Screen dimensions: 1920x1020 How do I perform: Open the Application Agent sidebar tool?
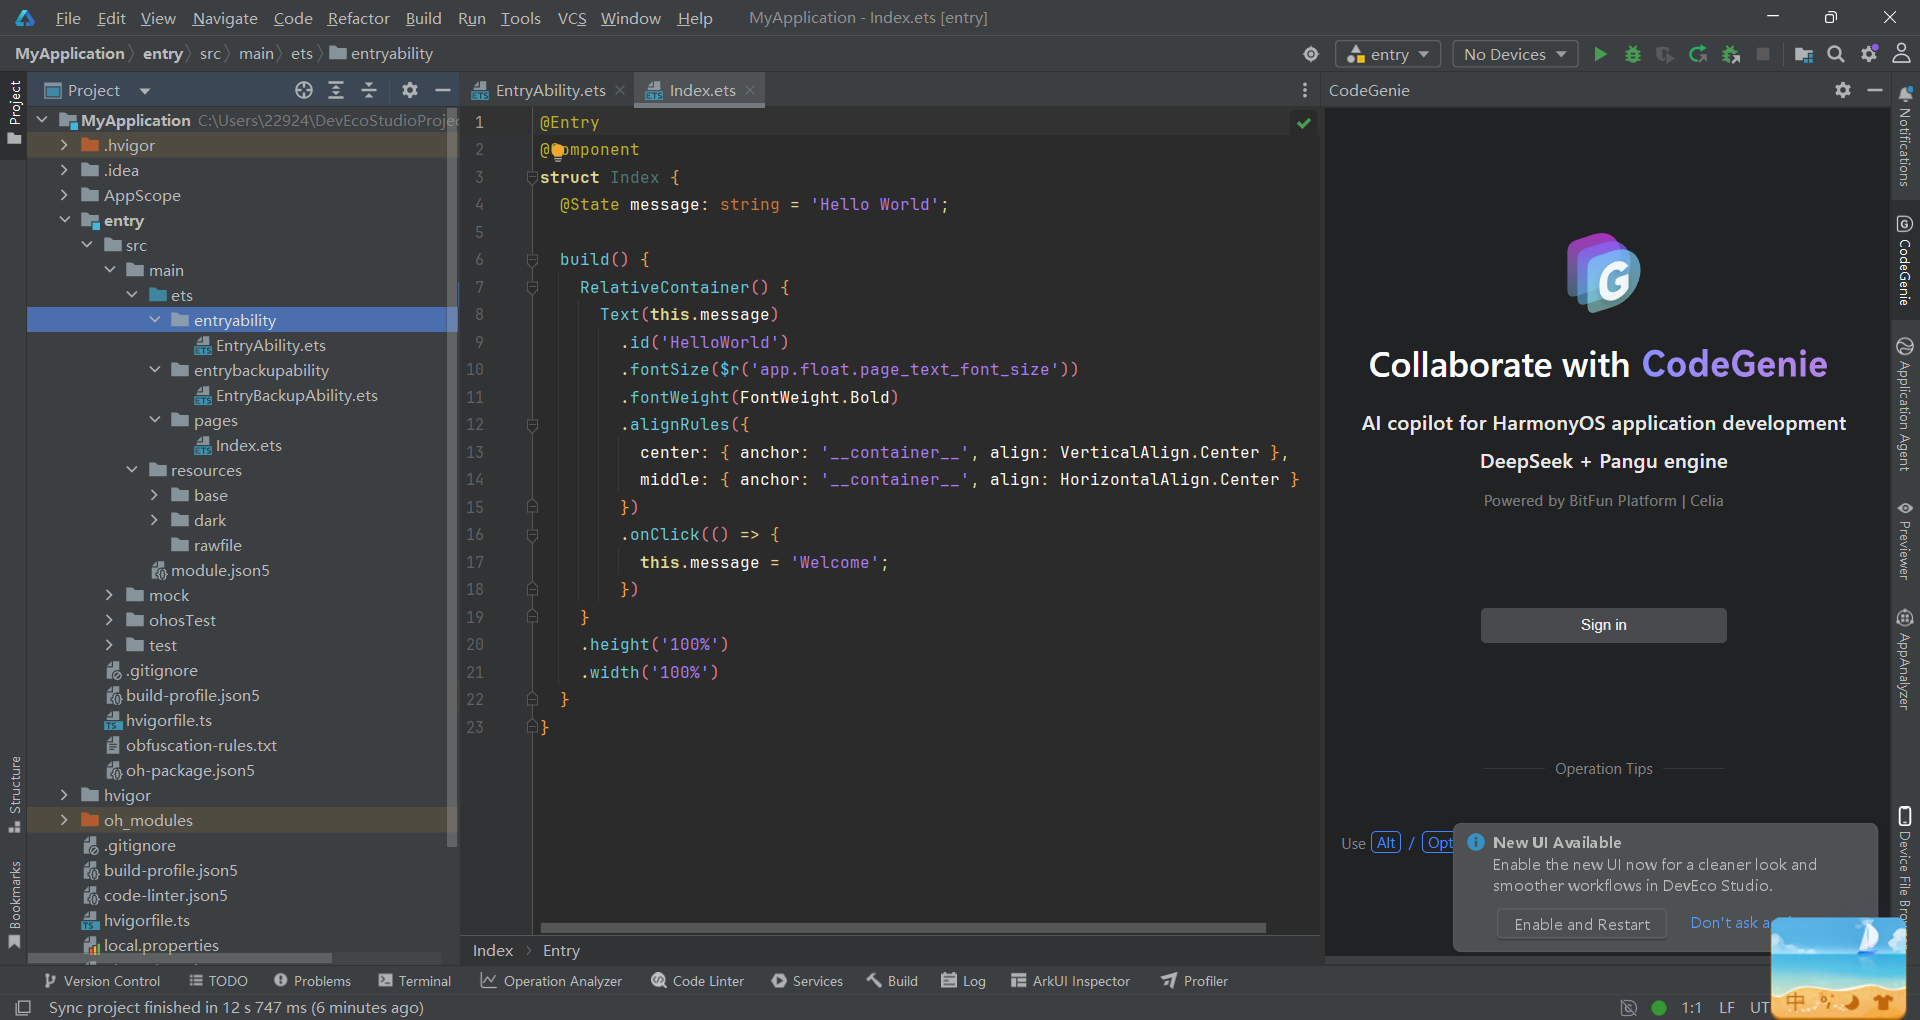pyautogui.click(x=1905, y=404)
